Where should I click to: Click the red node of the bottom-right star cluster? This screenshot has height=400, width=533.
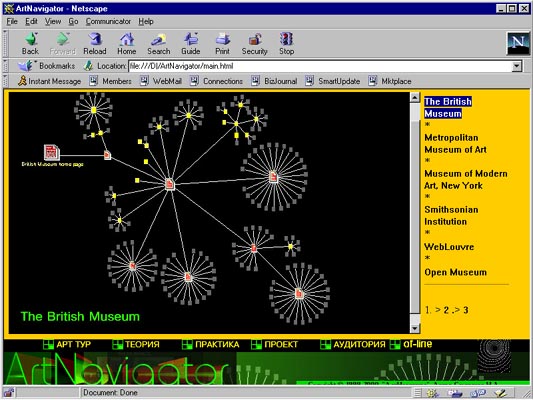[299, 293]
